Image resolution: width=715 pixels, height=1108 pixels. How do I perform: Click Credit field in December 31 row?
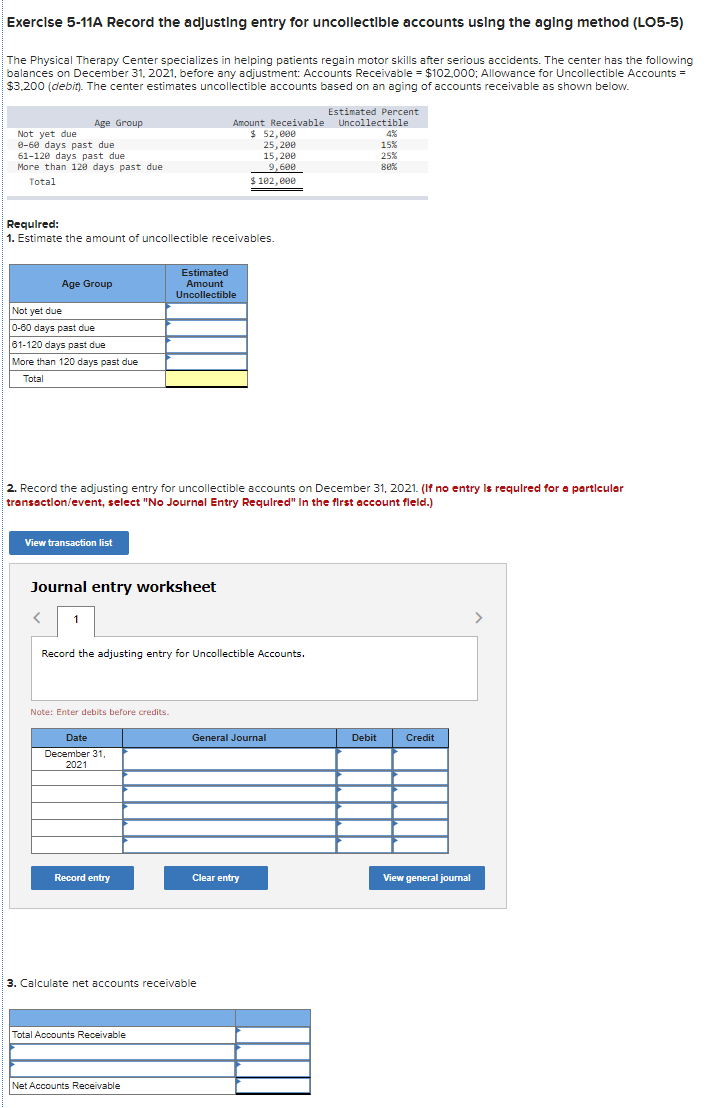click(420, 759)
